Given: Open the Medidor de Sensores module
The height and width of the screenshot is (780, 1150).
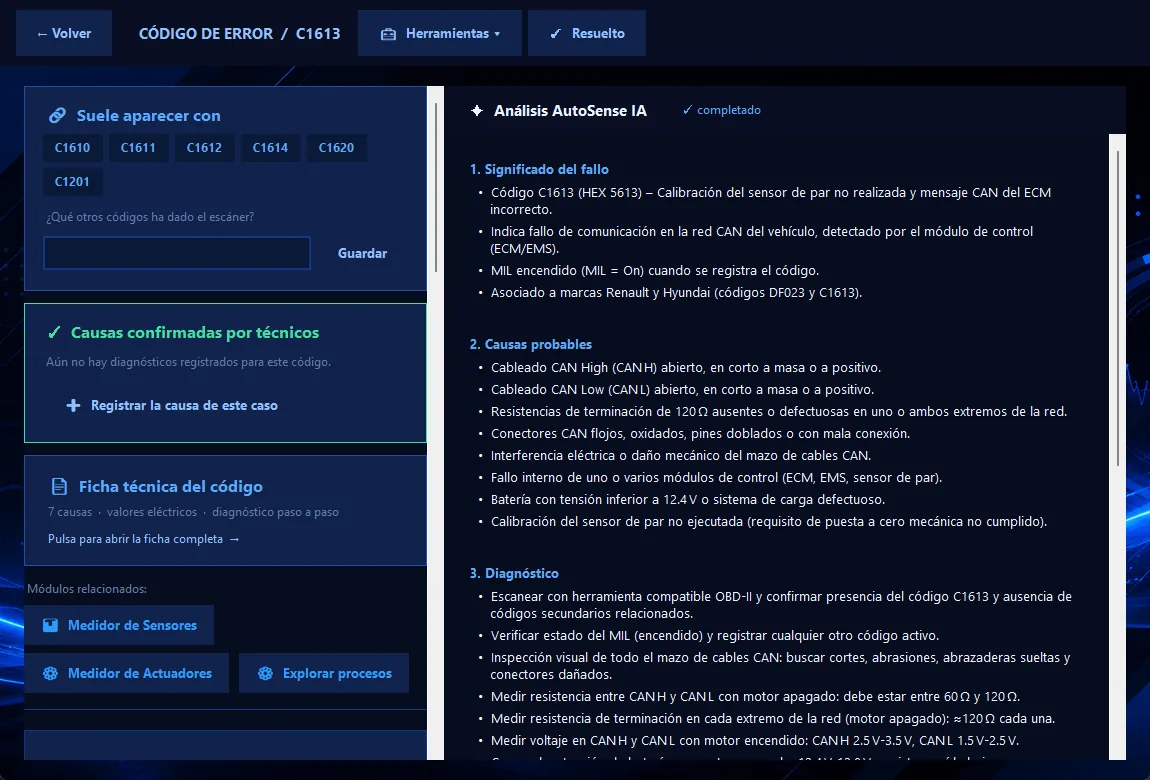Looking at the screenshot, I should point(119,625).
